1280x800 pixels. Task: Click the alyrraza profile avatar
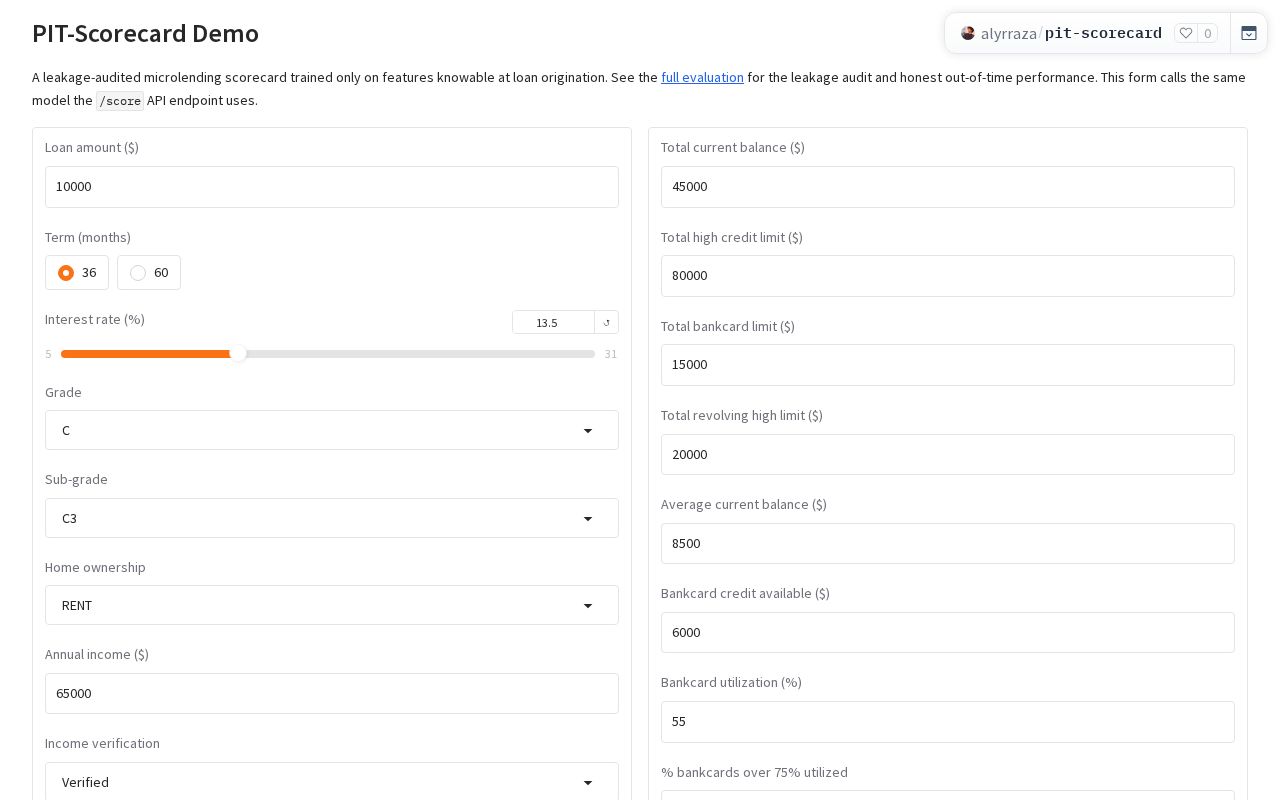pyautogui.click(x=968, y=33)
